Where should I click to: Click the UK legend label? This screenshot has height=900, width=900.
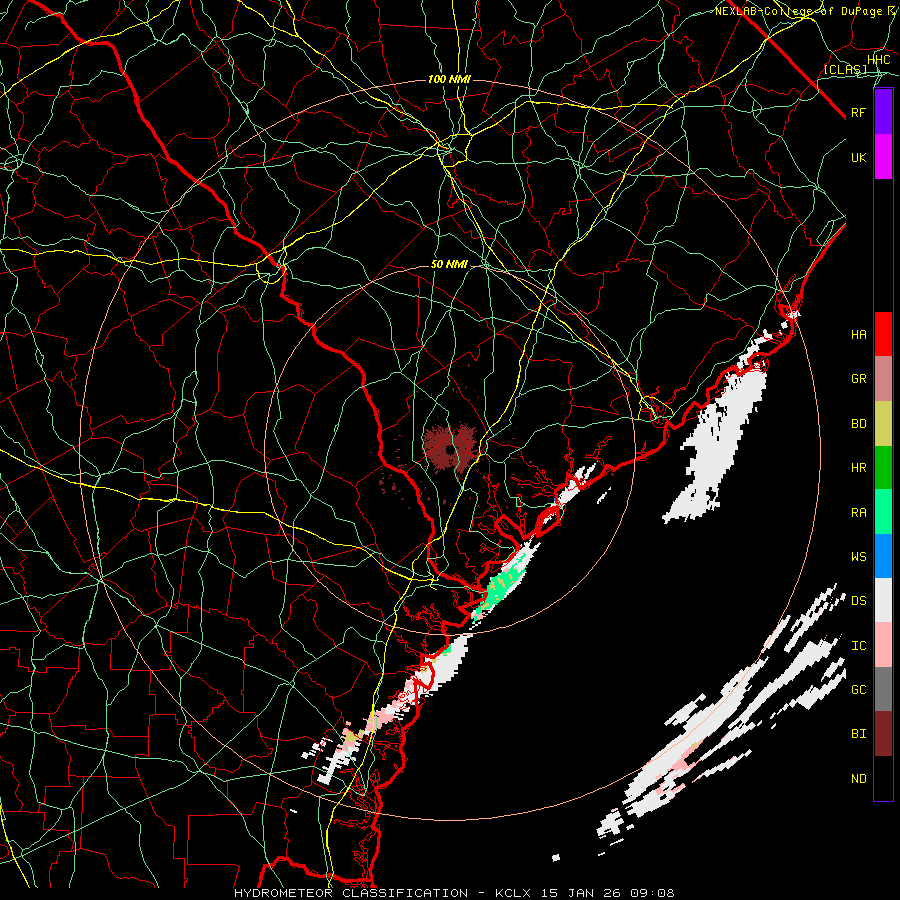[859, 157]
